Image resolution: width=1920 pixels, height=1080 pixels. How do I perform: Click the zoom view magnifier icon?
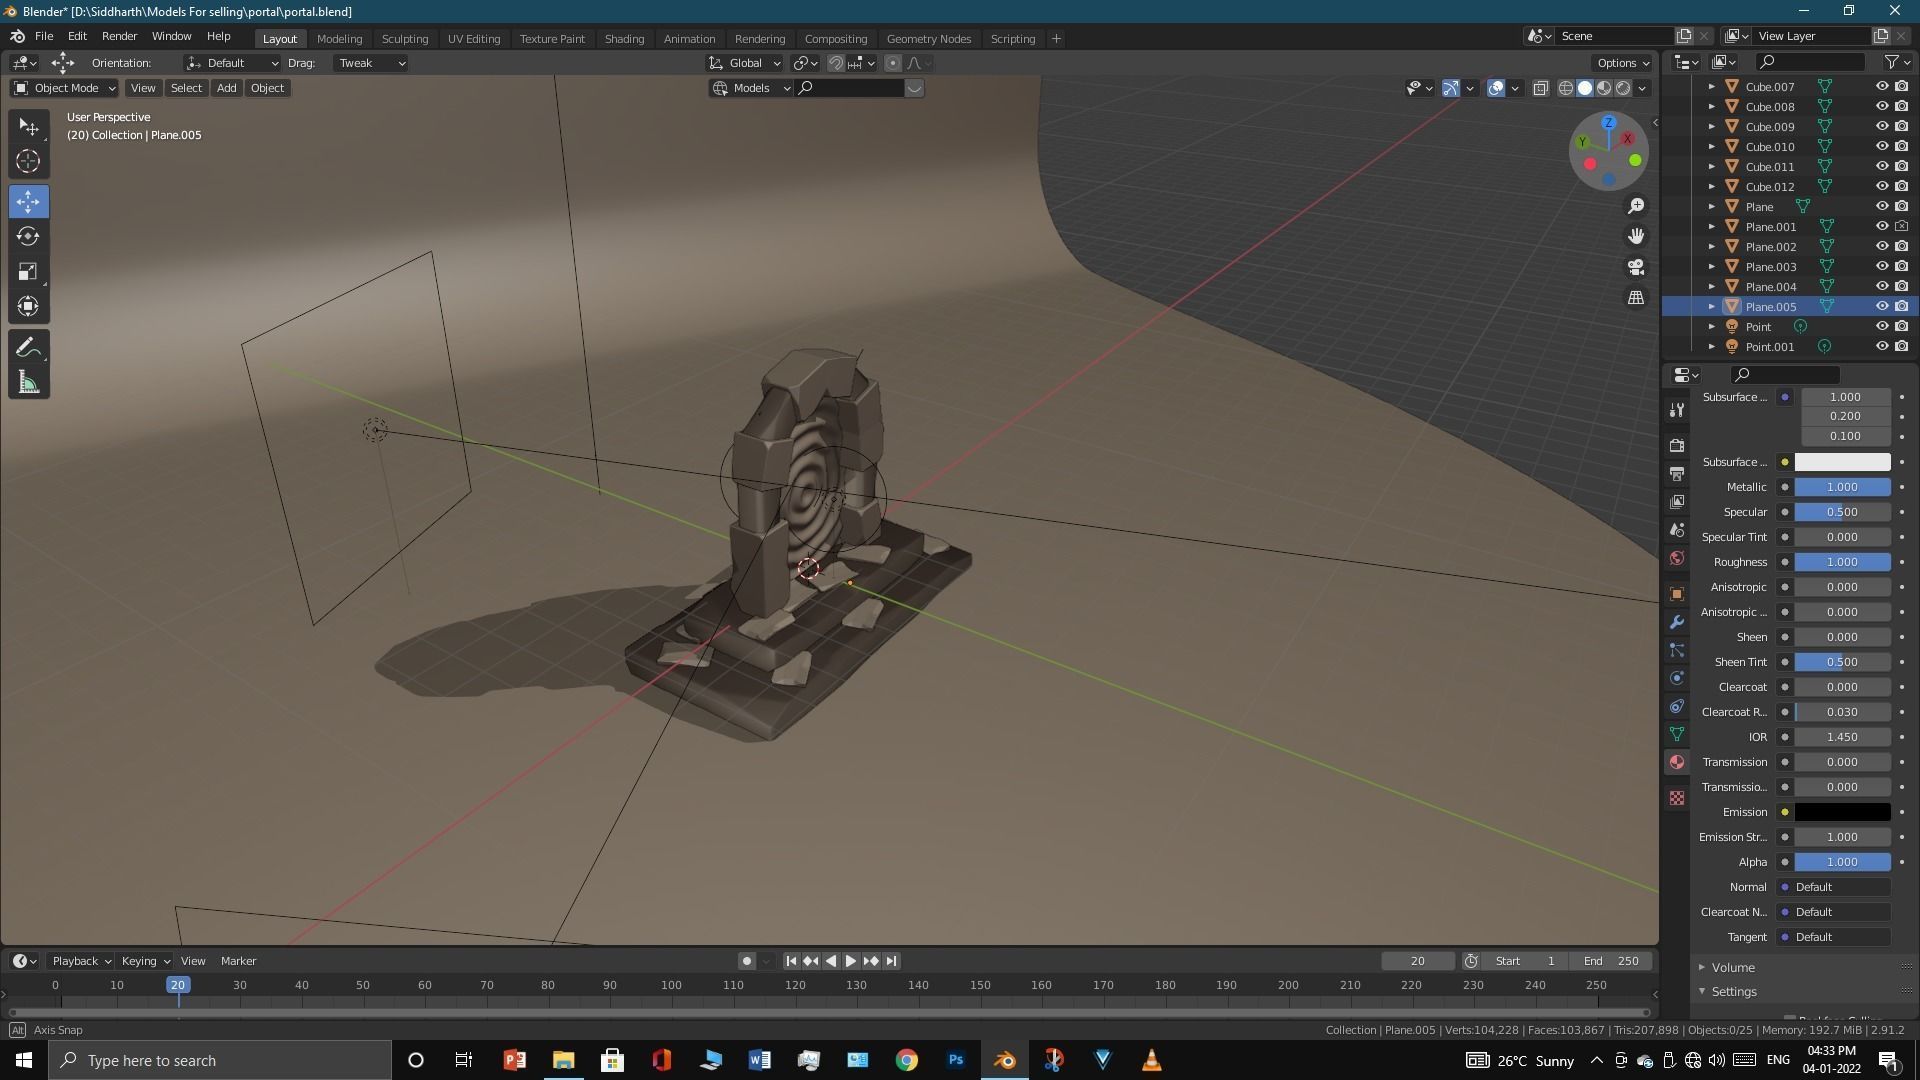[1636, 206]
